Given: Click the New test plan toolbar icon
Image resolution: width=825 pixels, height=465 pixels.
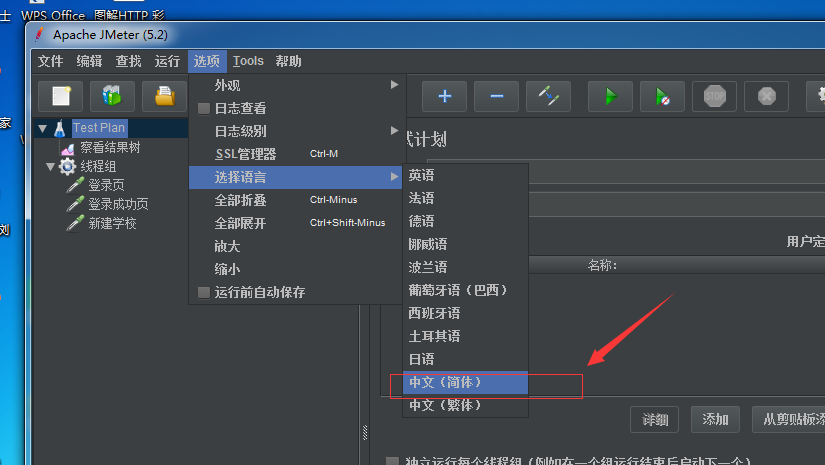Looking at the screenshot, I should tap(61, 96).
